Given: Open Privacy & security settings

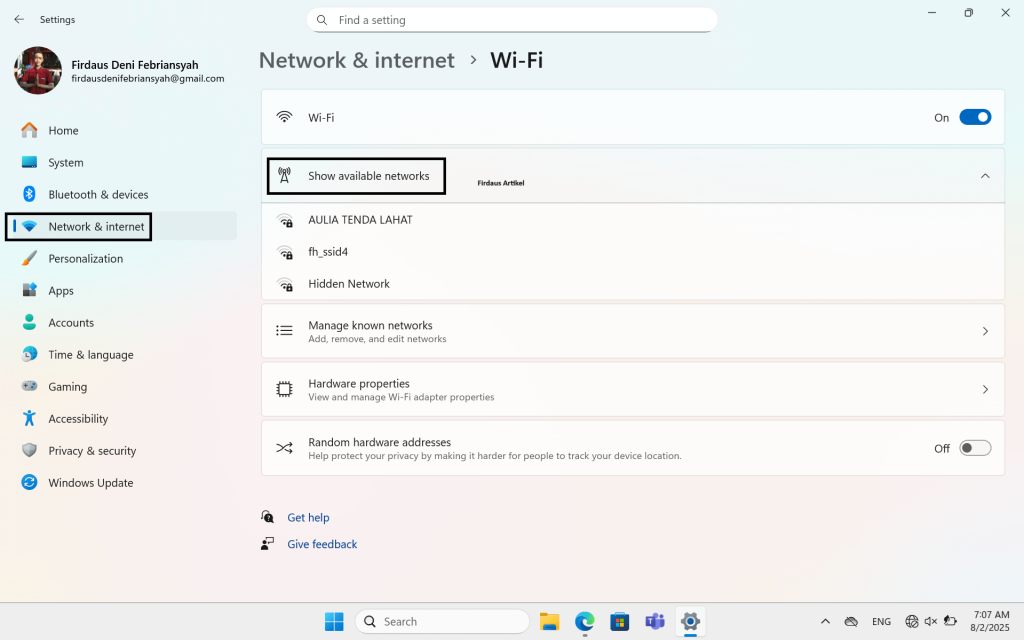Looking at the screenshot, I should [x=92, y=450].
